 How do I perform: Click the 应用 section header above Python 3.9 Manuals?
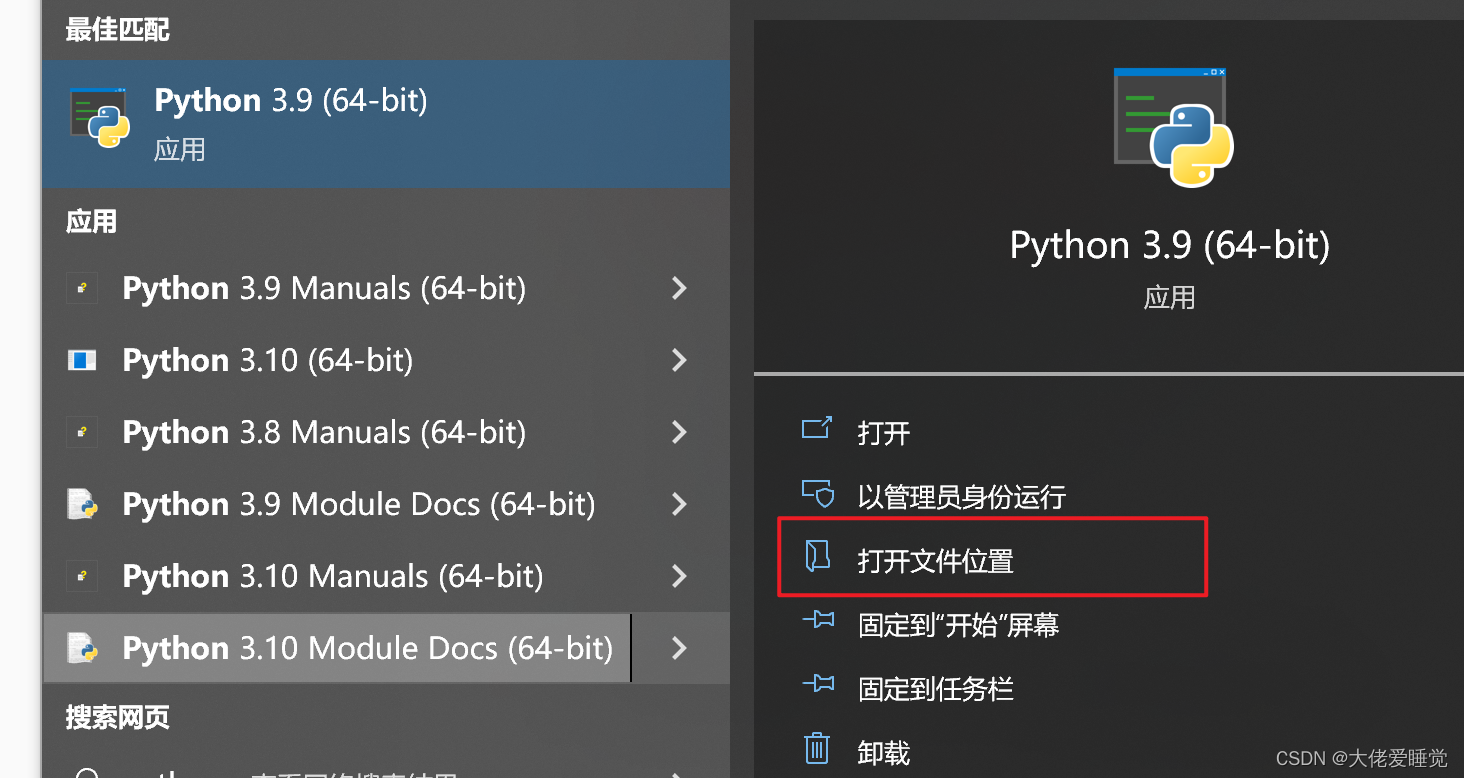(91, 221)
